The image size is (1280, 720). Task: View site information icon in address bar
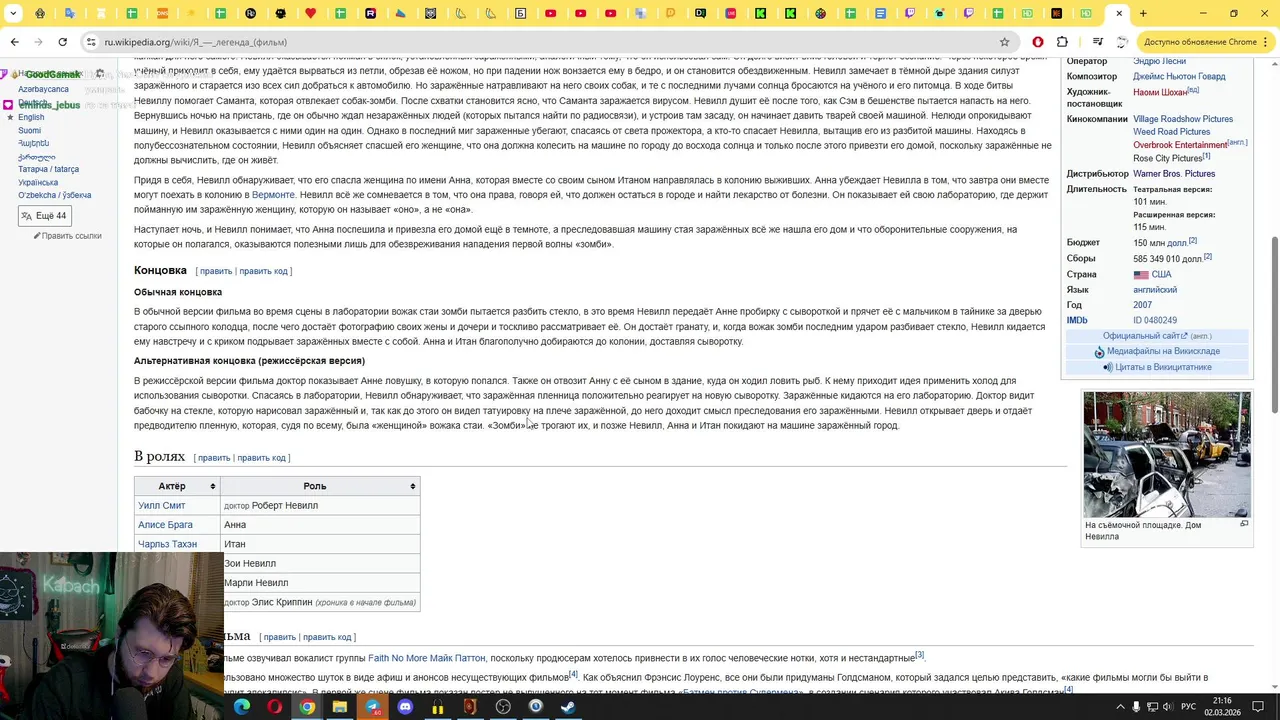click(91, 42)
